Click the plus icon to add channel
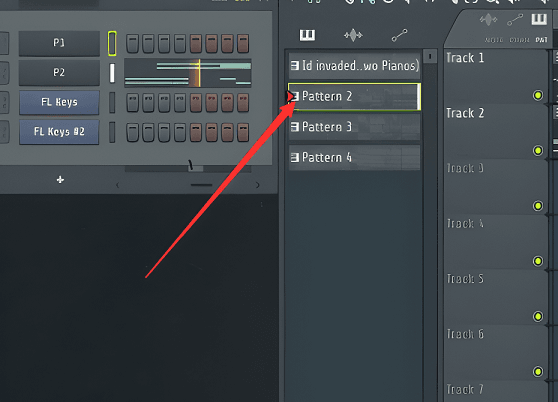The width and height of the screenshot is (558, 402). coord(60,180)
